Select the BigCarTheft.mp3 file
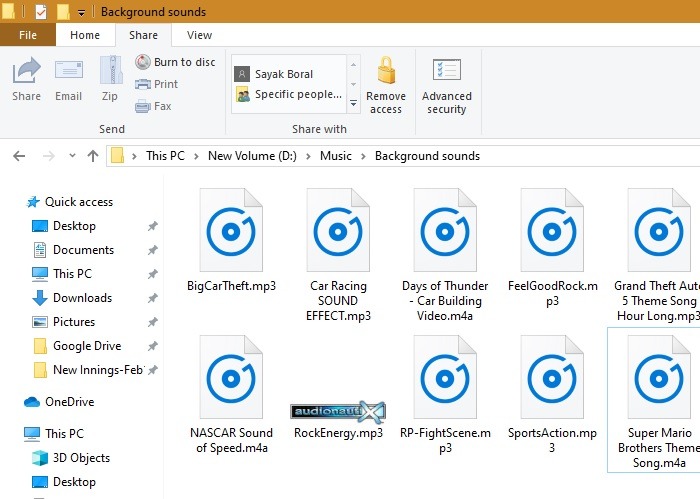The image size is (700, 499). (231, 240)
